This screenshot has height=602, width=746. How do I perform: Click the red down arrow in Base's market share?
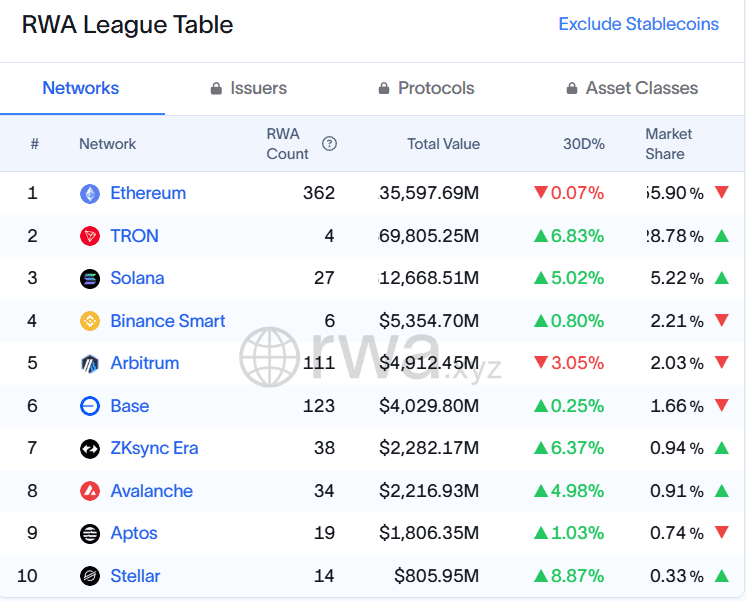pyautogui.click(x=722, y=405)
